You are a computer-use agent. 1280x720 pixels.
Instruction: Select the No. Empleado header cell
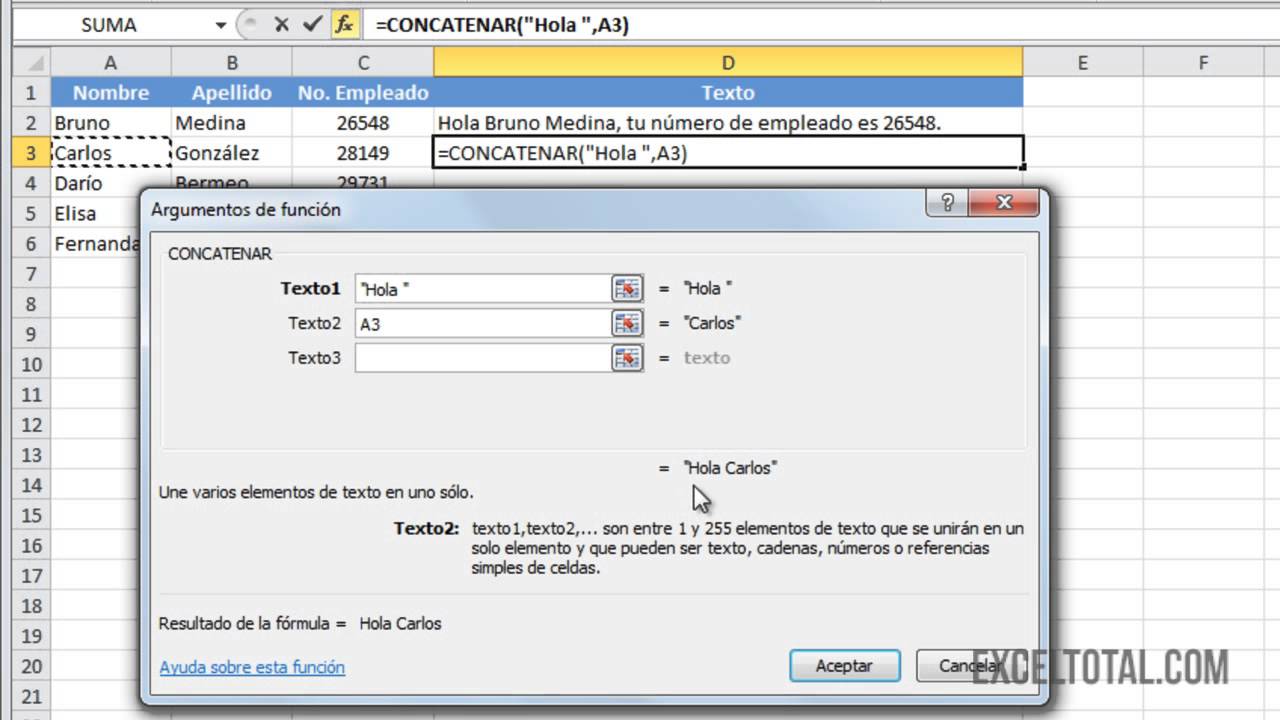point(363,93)
